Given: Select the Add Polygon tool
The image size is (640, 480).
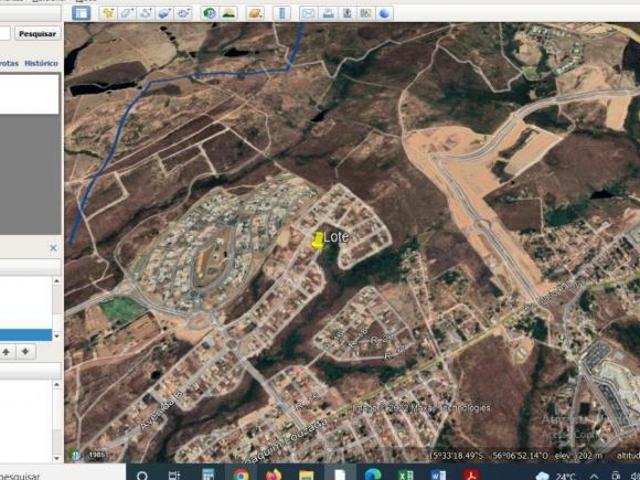Looking at the screenshot, I should [127, 13].
